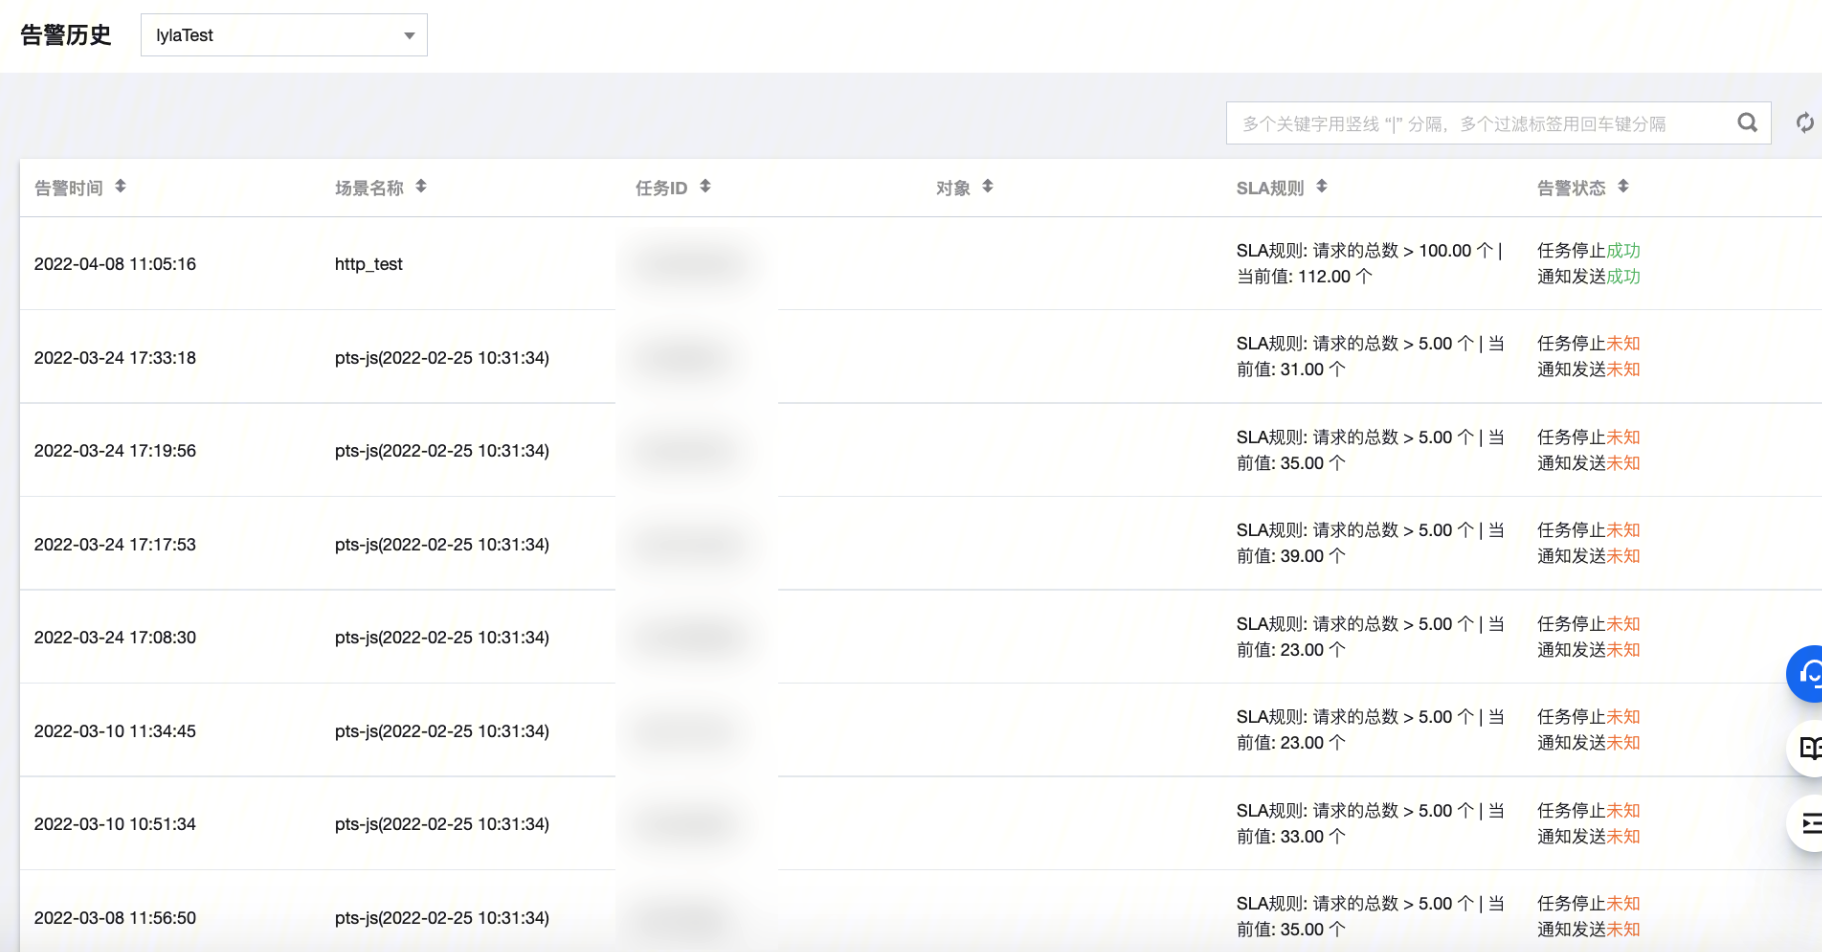Viewport: 1822px width, 952px height.
Task: Open the blue customer support headset button
Action: click(1806, 674)
